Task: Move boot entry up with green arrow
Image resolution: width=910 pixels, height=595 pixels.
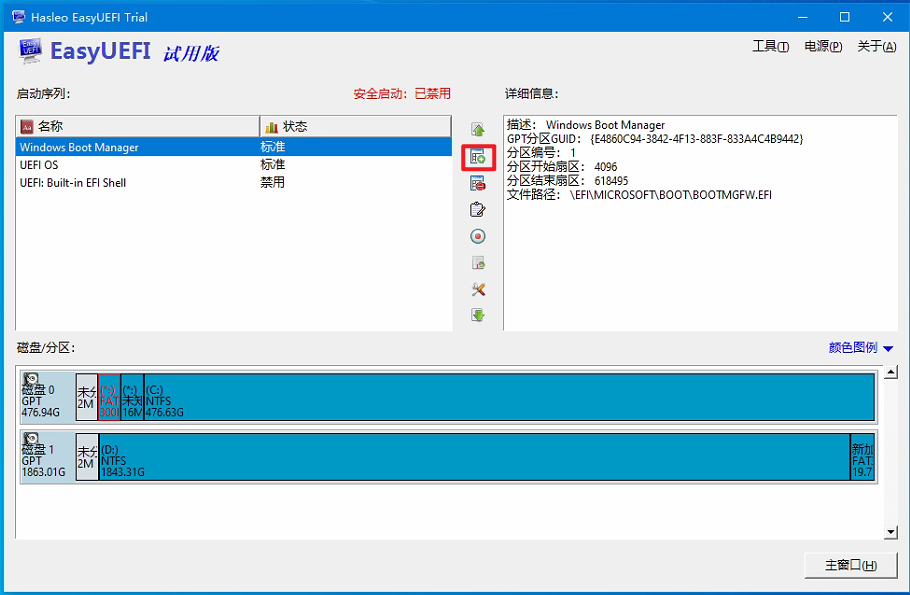Action: coord(478,130)
